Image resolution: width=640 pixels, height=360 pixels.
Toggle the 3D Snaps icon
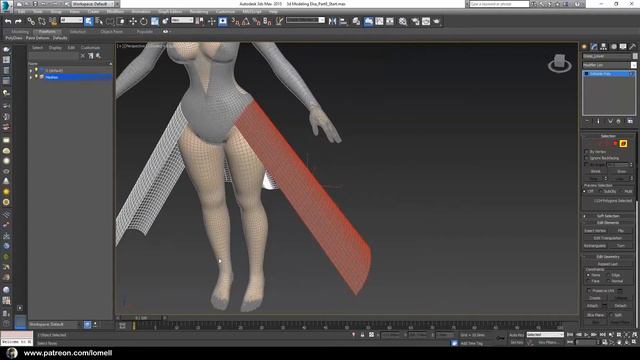pos(235,21)
